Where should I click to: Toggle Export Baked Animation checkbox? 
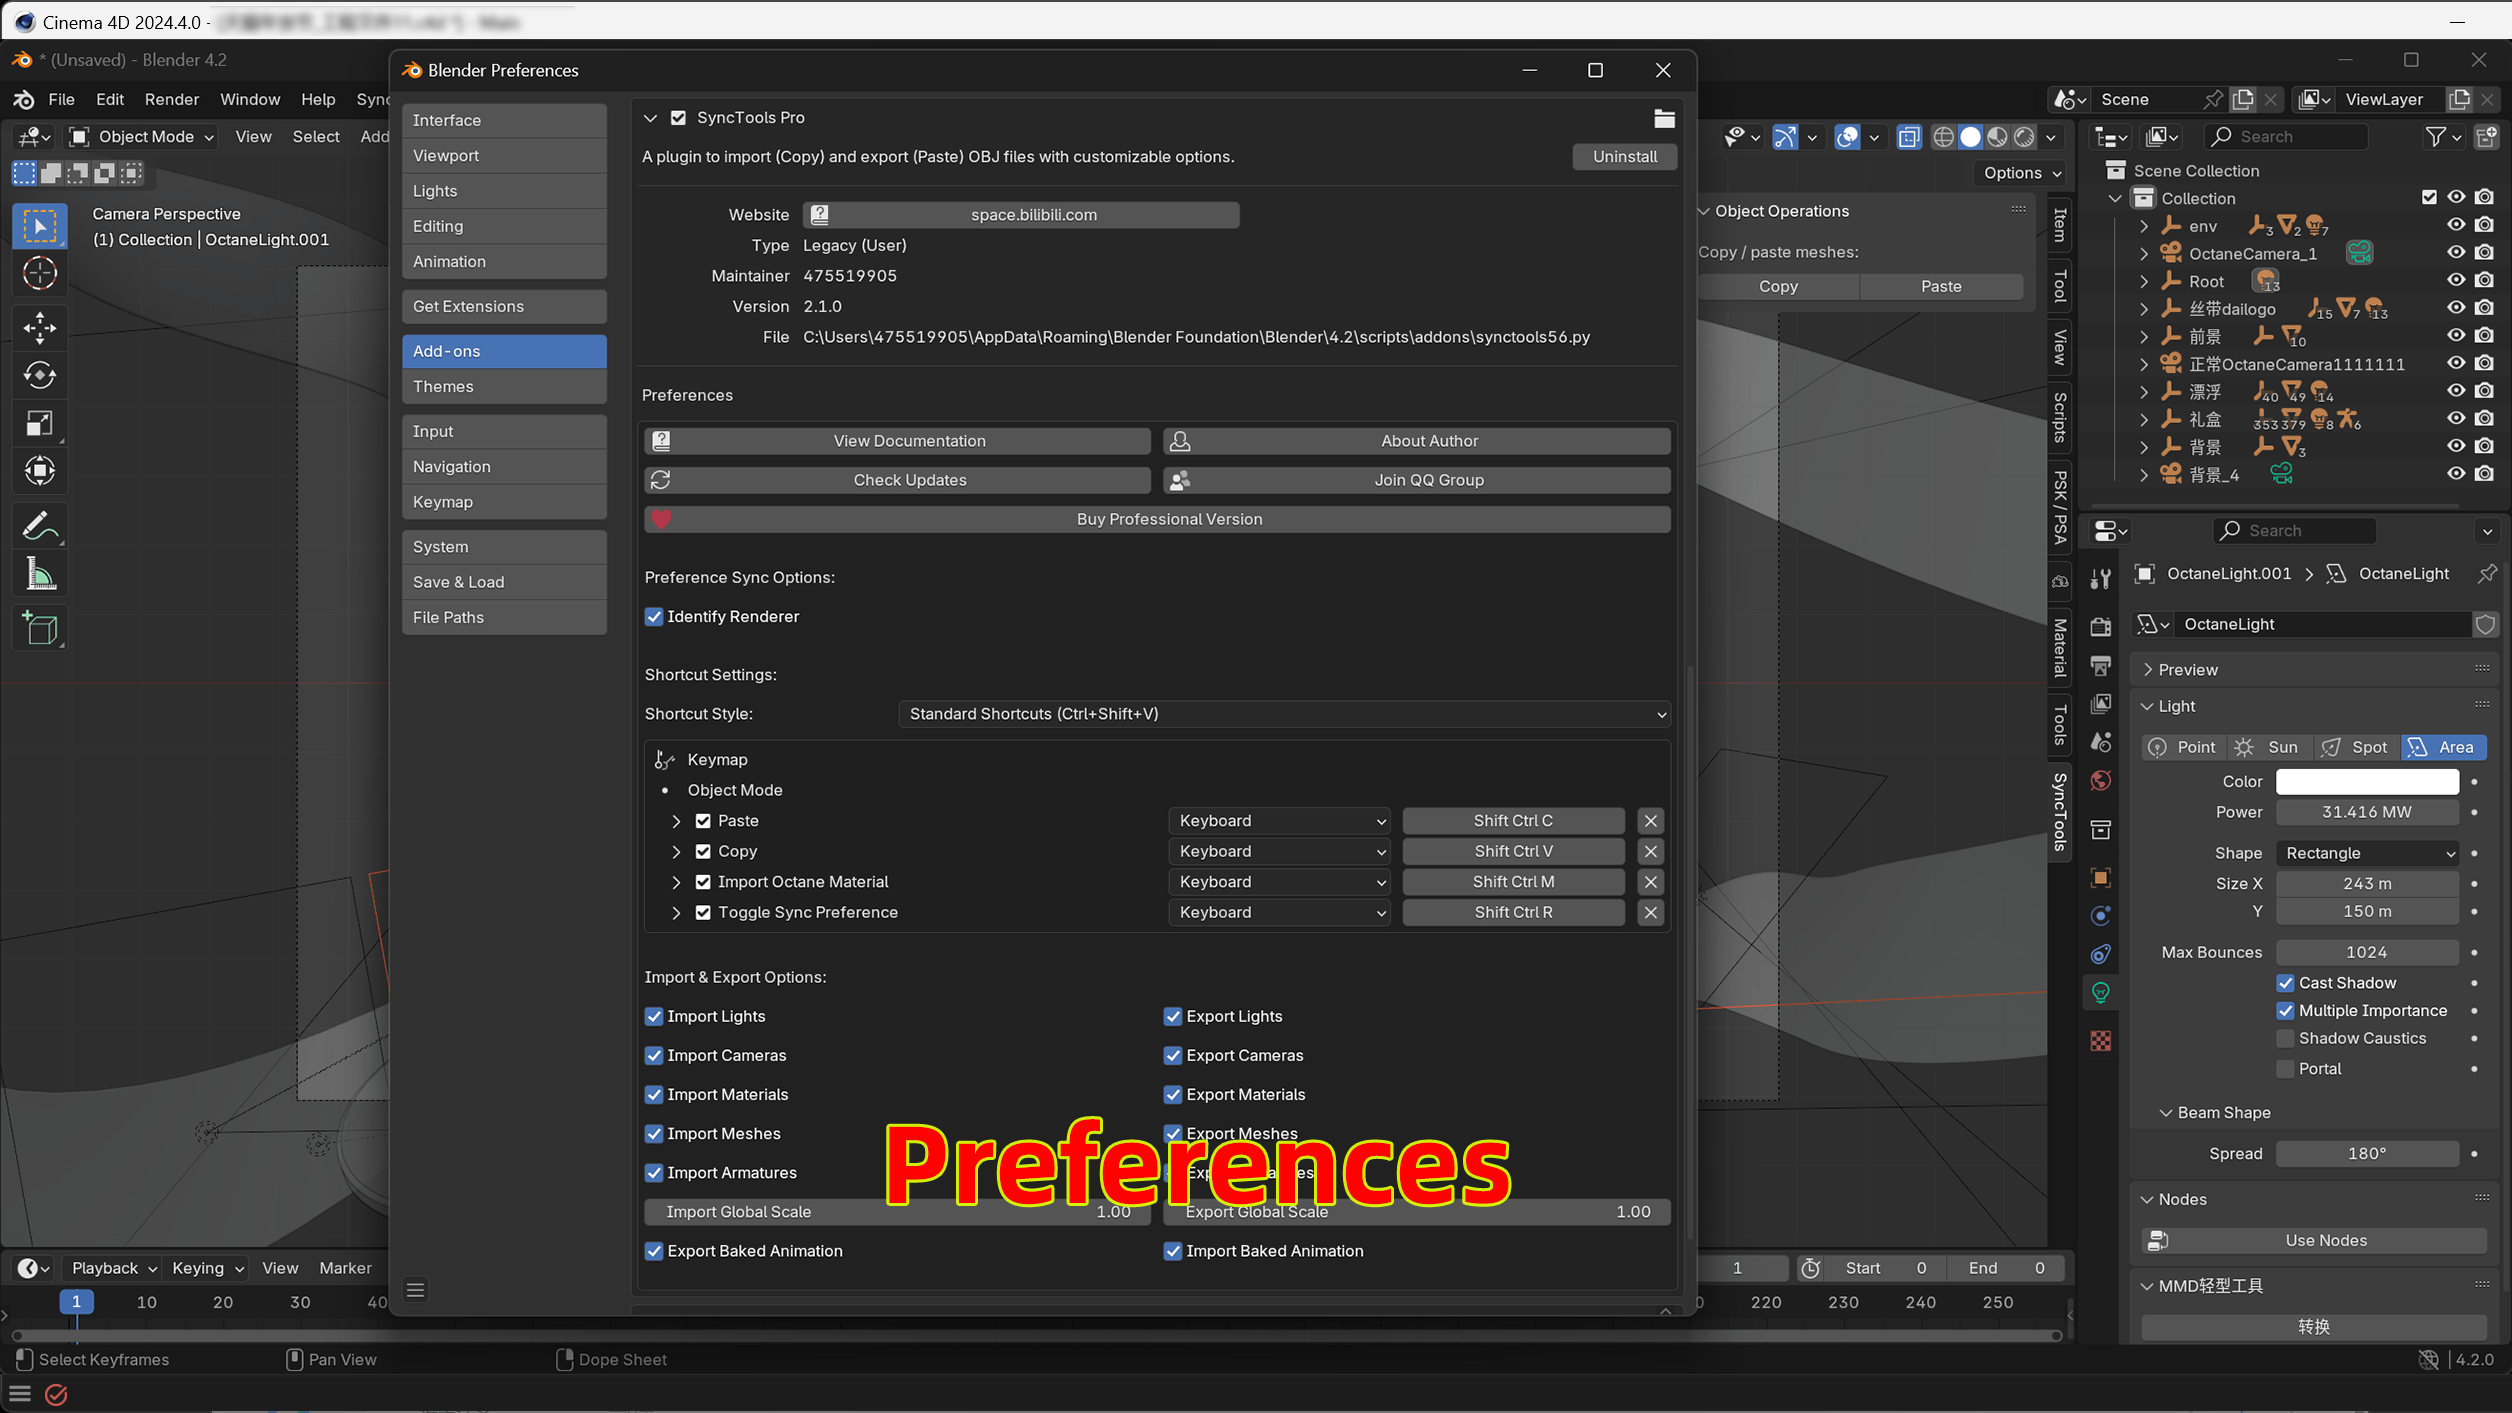[654, 1252]
